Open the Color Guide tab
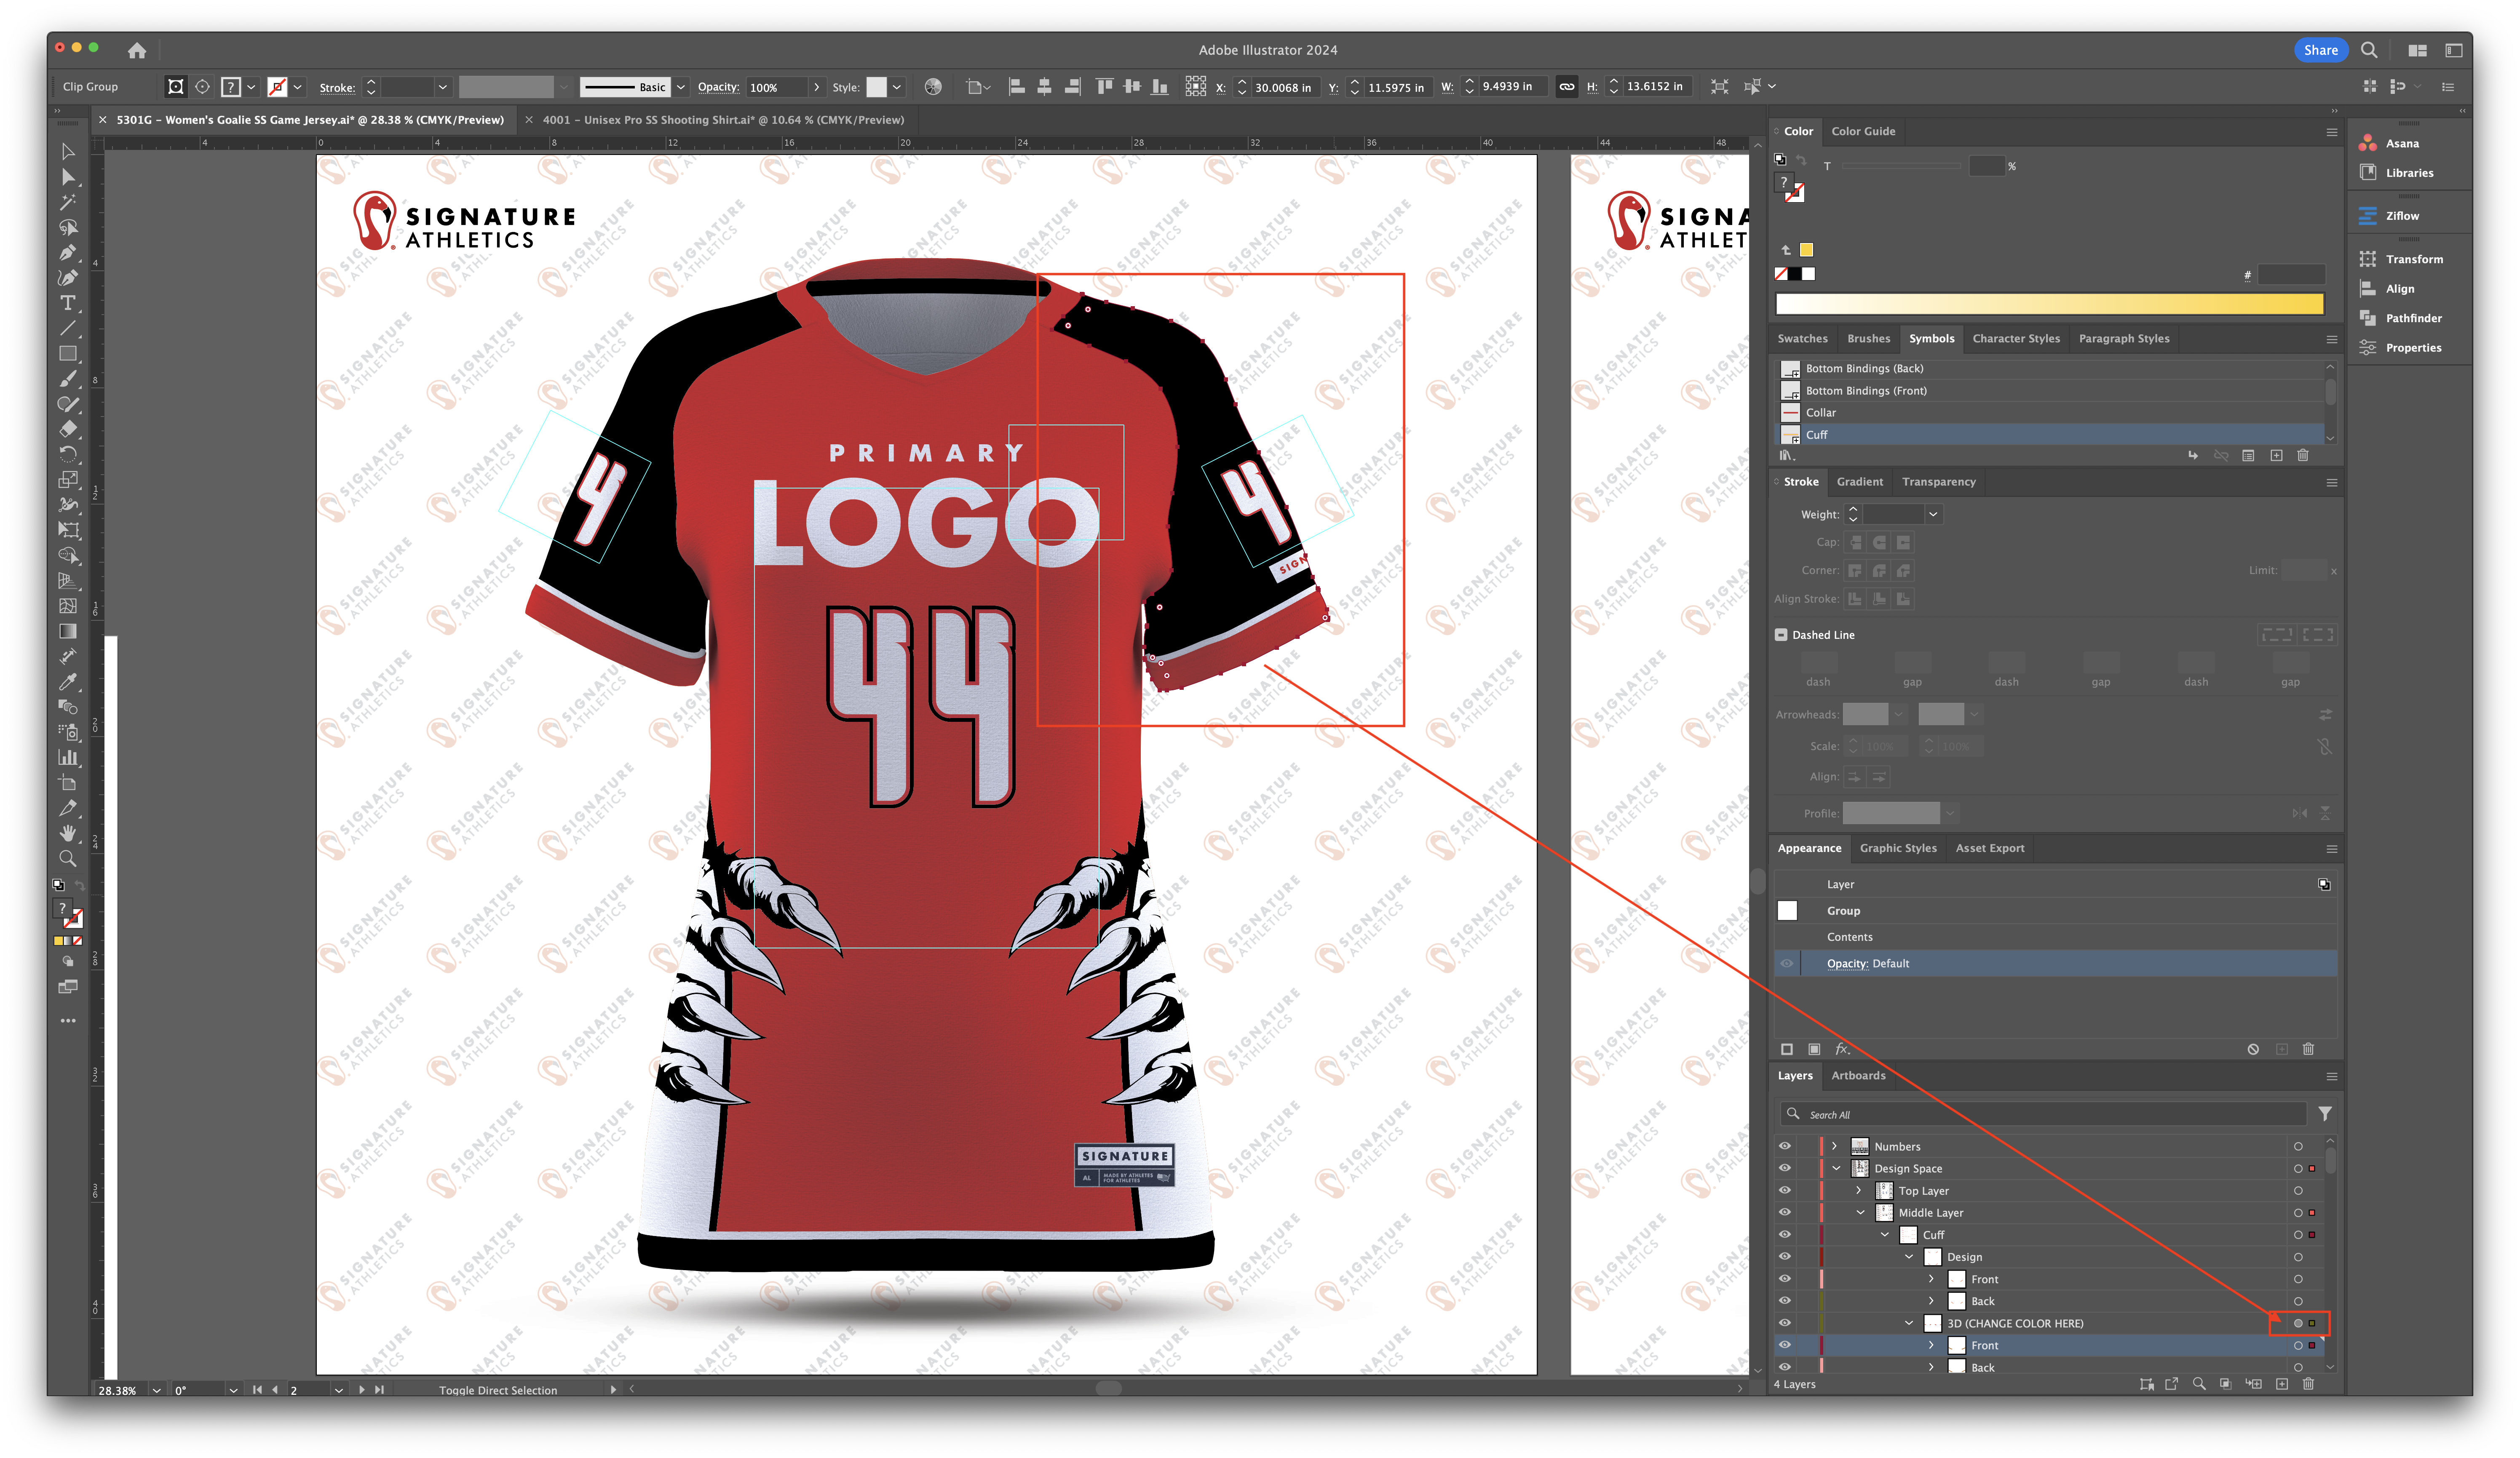Viewport: 2520px width, 1458px height. (x=1863, y=131)
